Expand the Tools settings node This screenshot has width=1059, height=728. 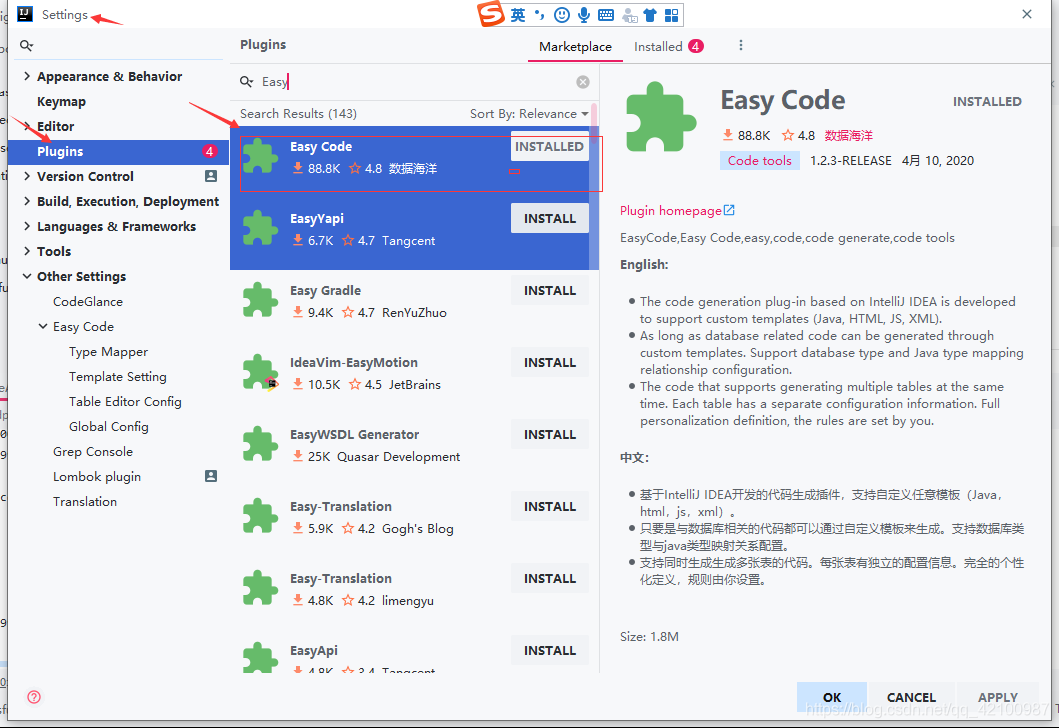pos(27,251)
